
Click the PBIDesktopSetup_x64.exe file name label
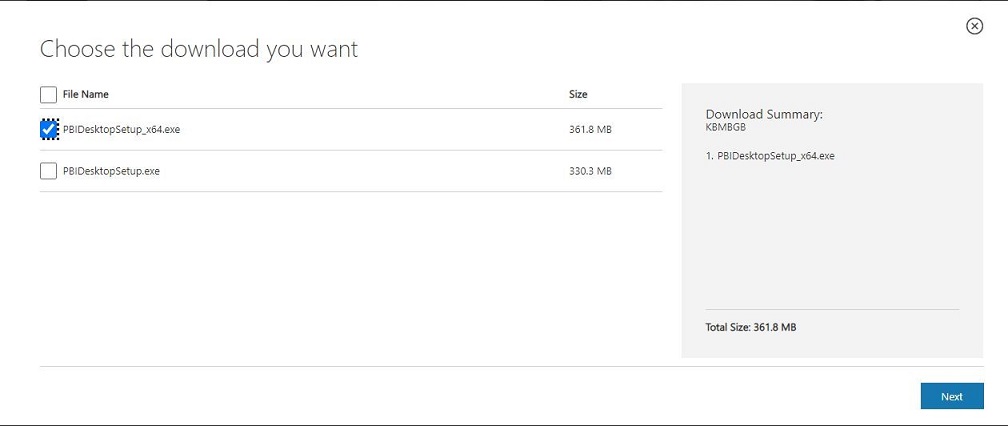point(122,129)
